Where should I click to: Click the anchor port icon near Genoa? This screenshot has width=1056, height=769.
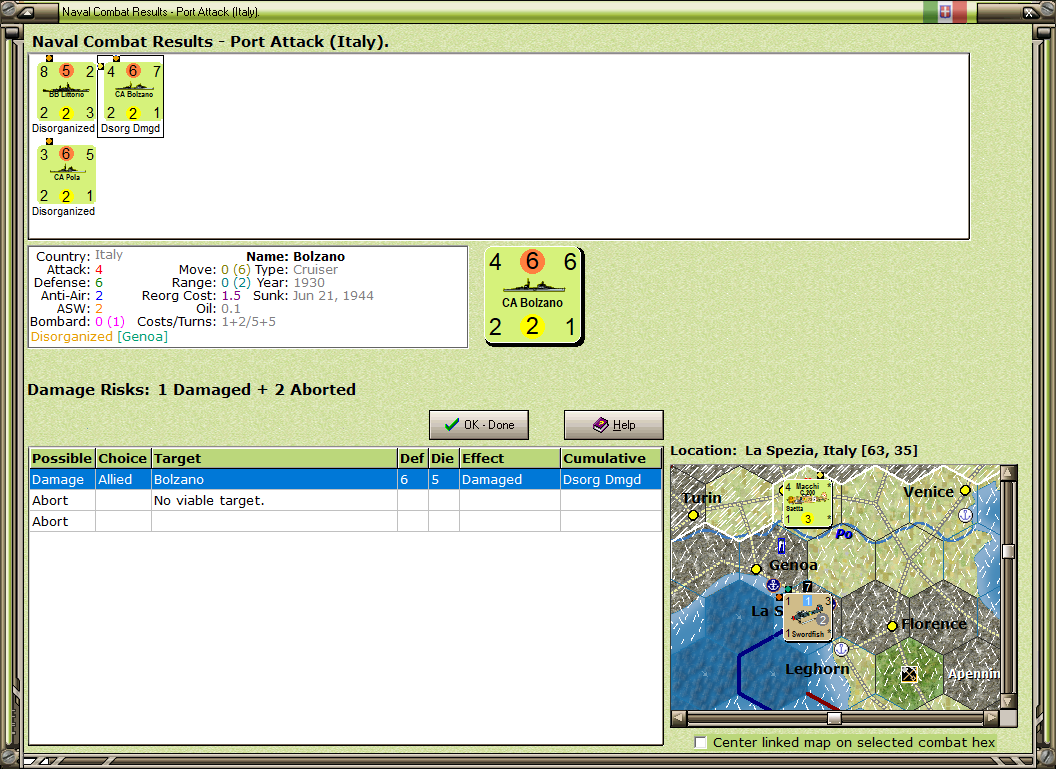click(774, 585)
